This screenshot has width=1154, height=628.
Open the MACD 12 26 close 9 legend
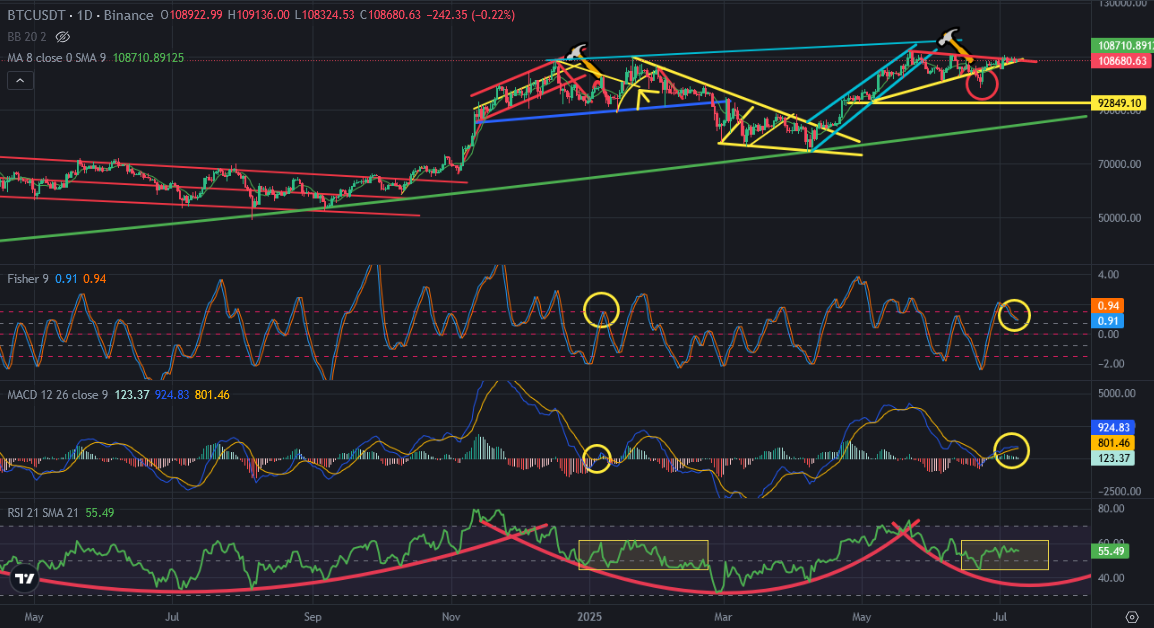tap(57, 395)
